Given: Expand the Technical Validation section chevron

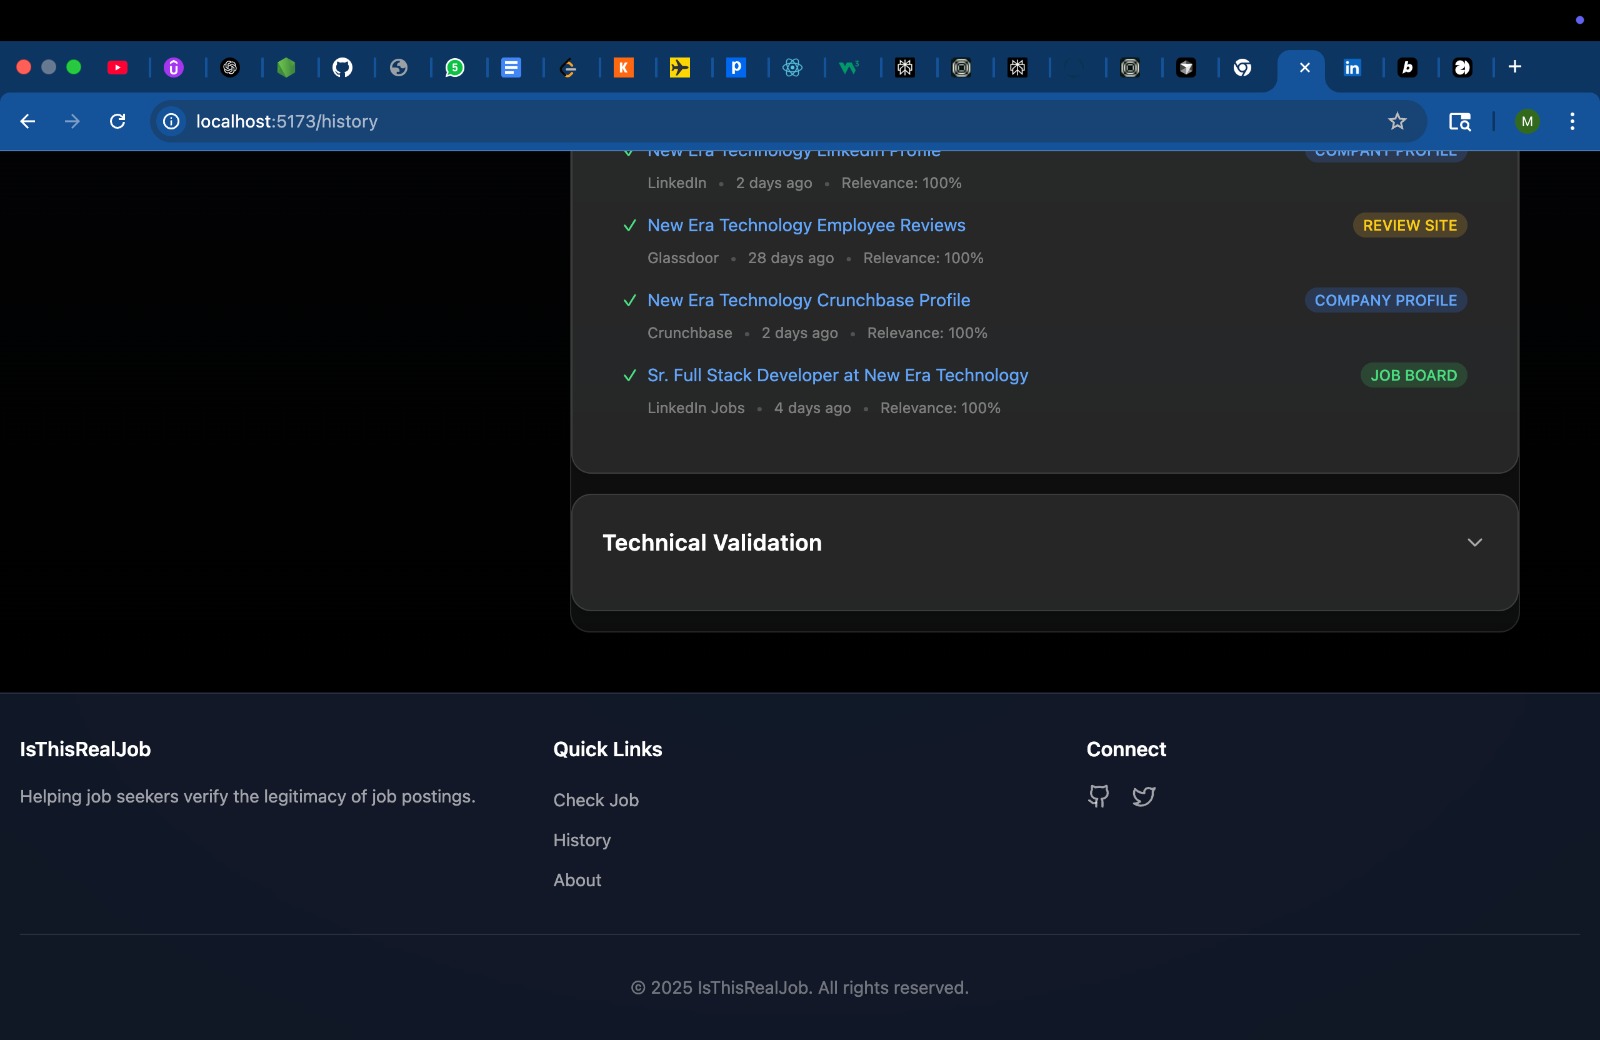Looking at the screenshot, I should [1474, 543].
